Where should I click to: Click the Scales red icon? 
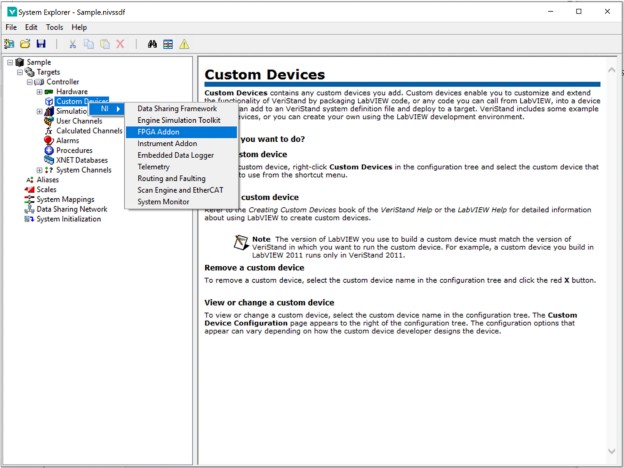29,189
